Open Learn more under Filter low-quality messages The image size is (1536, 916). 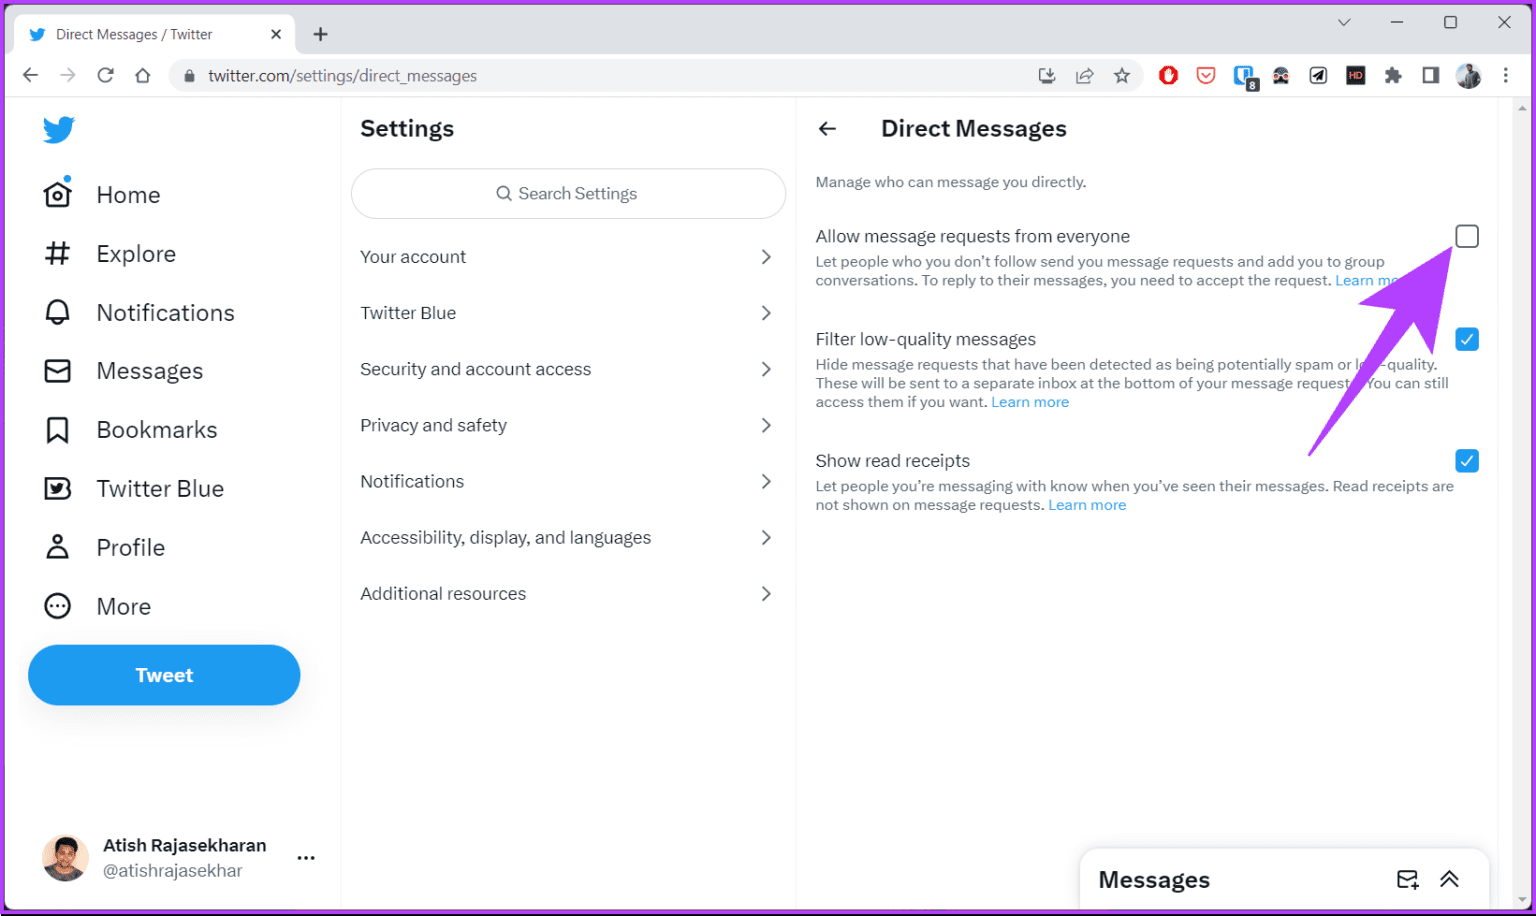click(1030, 402)
